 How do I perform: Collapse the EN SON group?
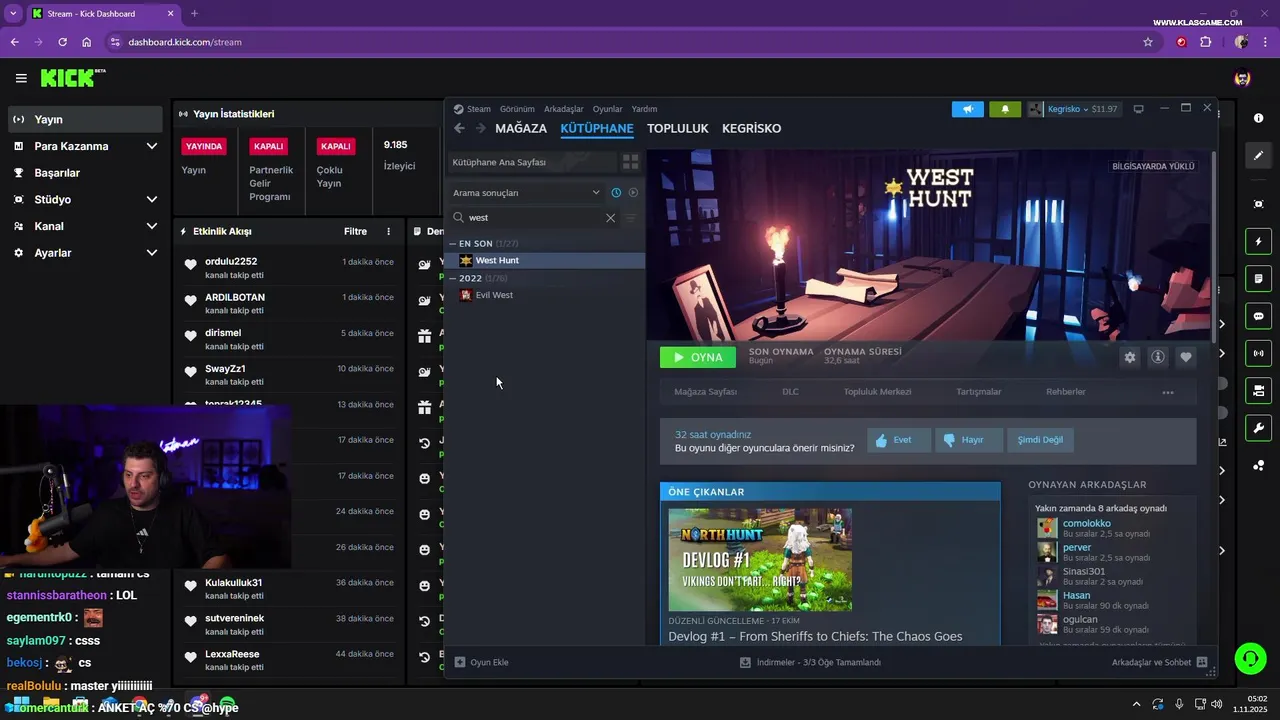pos(453,243)
